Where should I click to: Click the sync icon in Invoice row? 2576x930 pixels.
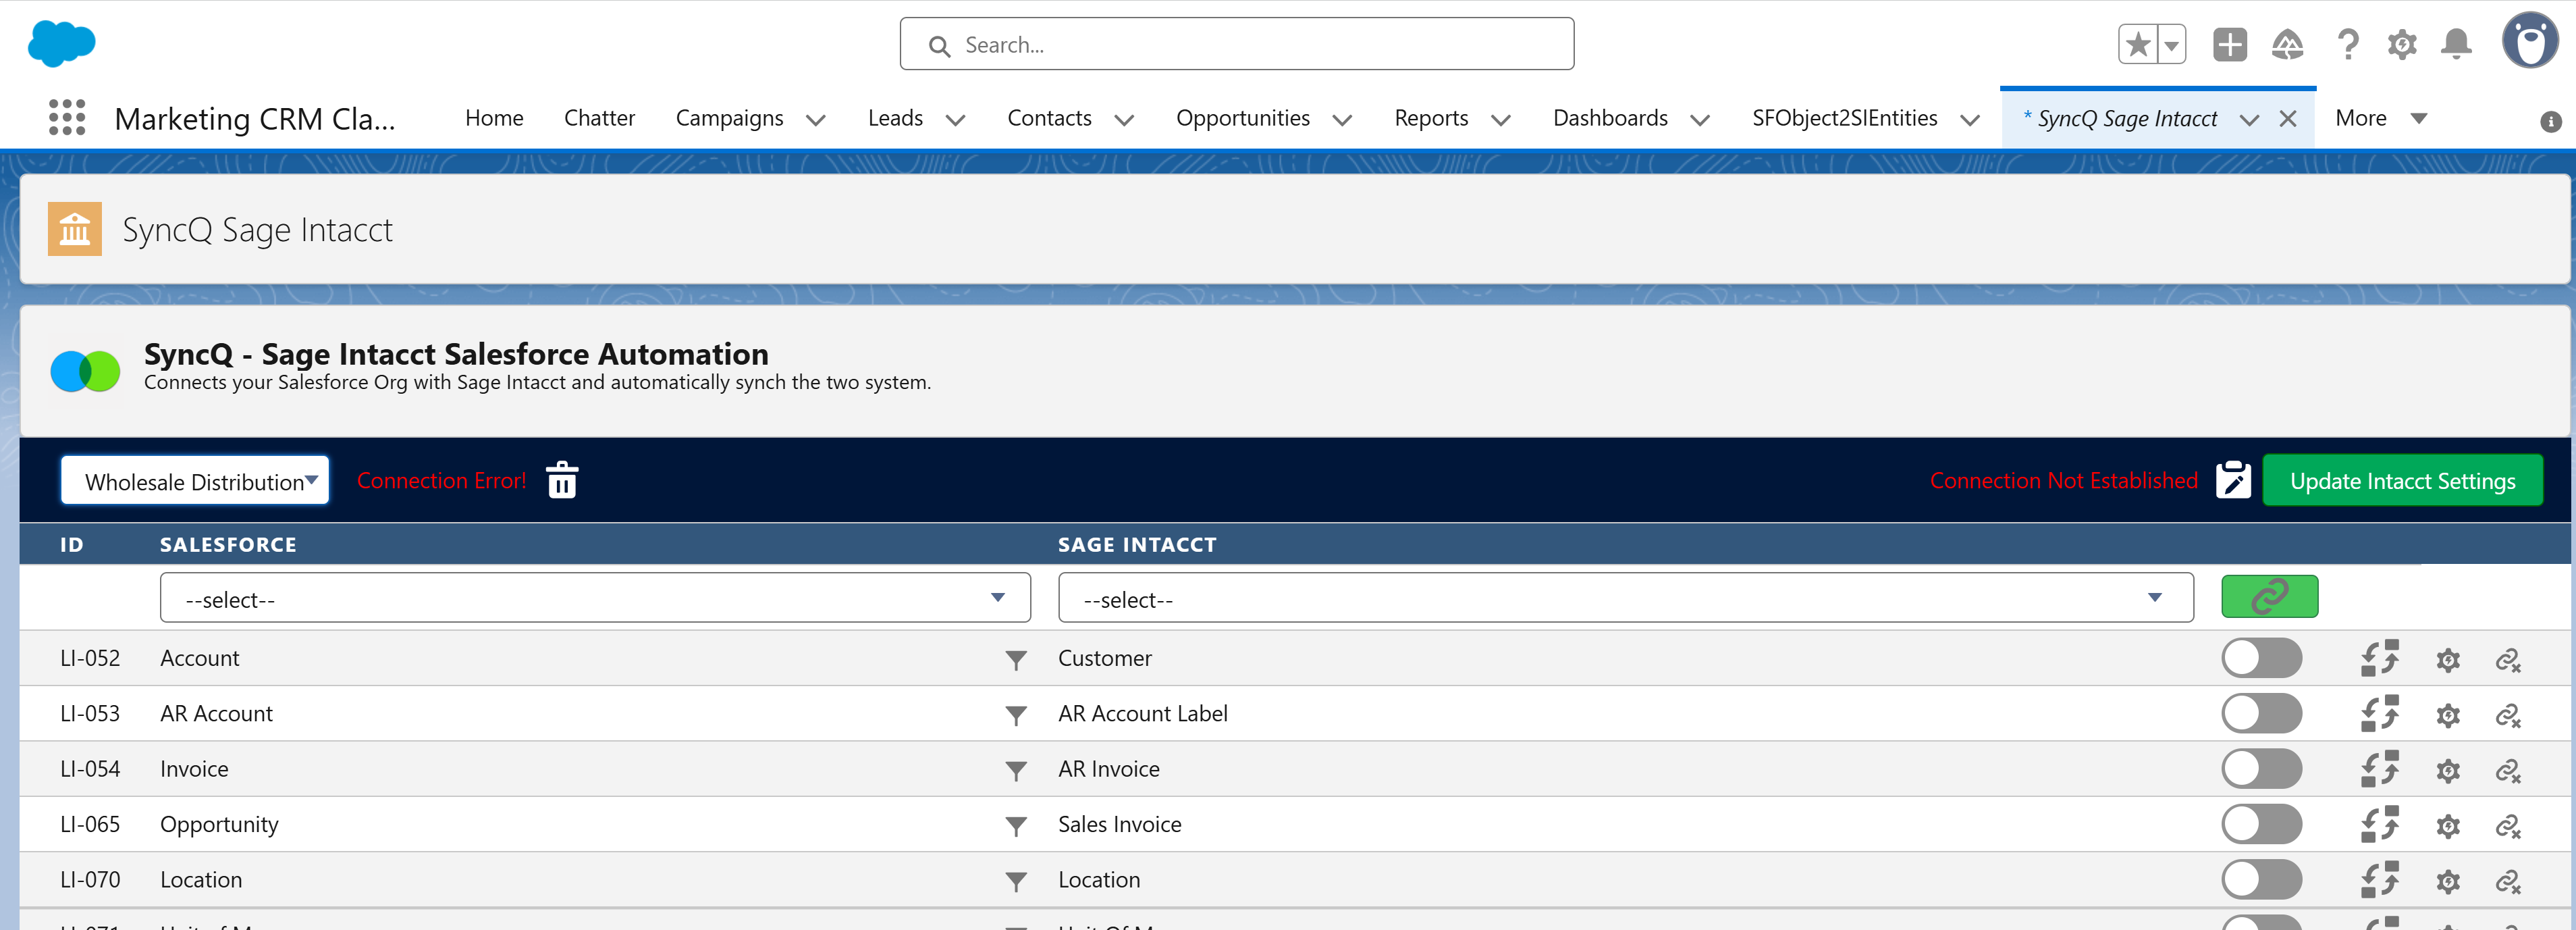click(2379, 769)
